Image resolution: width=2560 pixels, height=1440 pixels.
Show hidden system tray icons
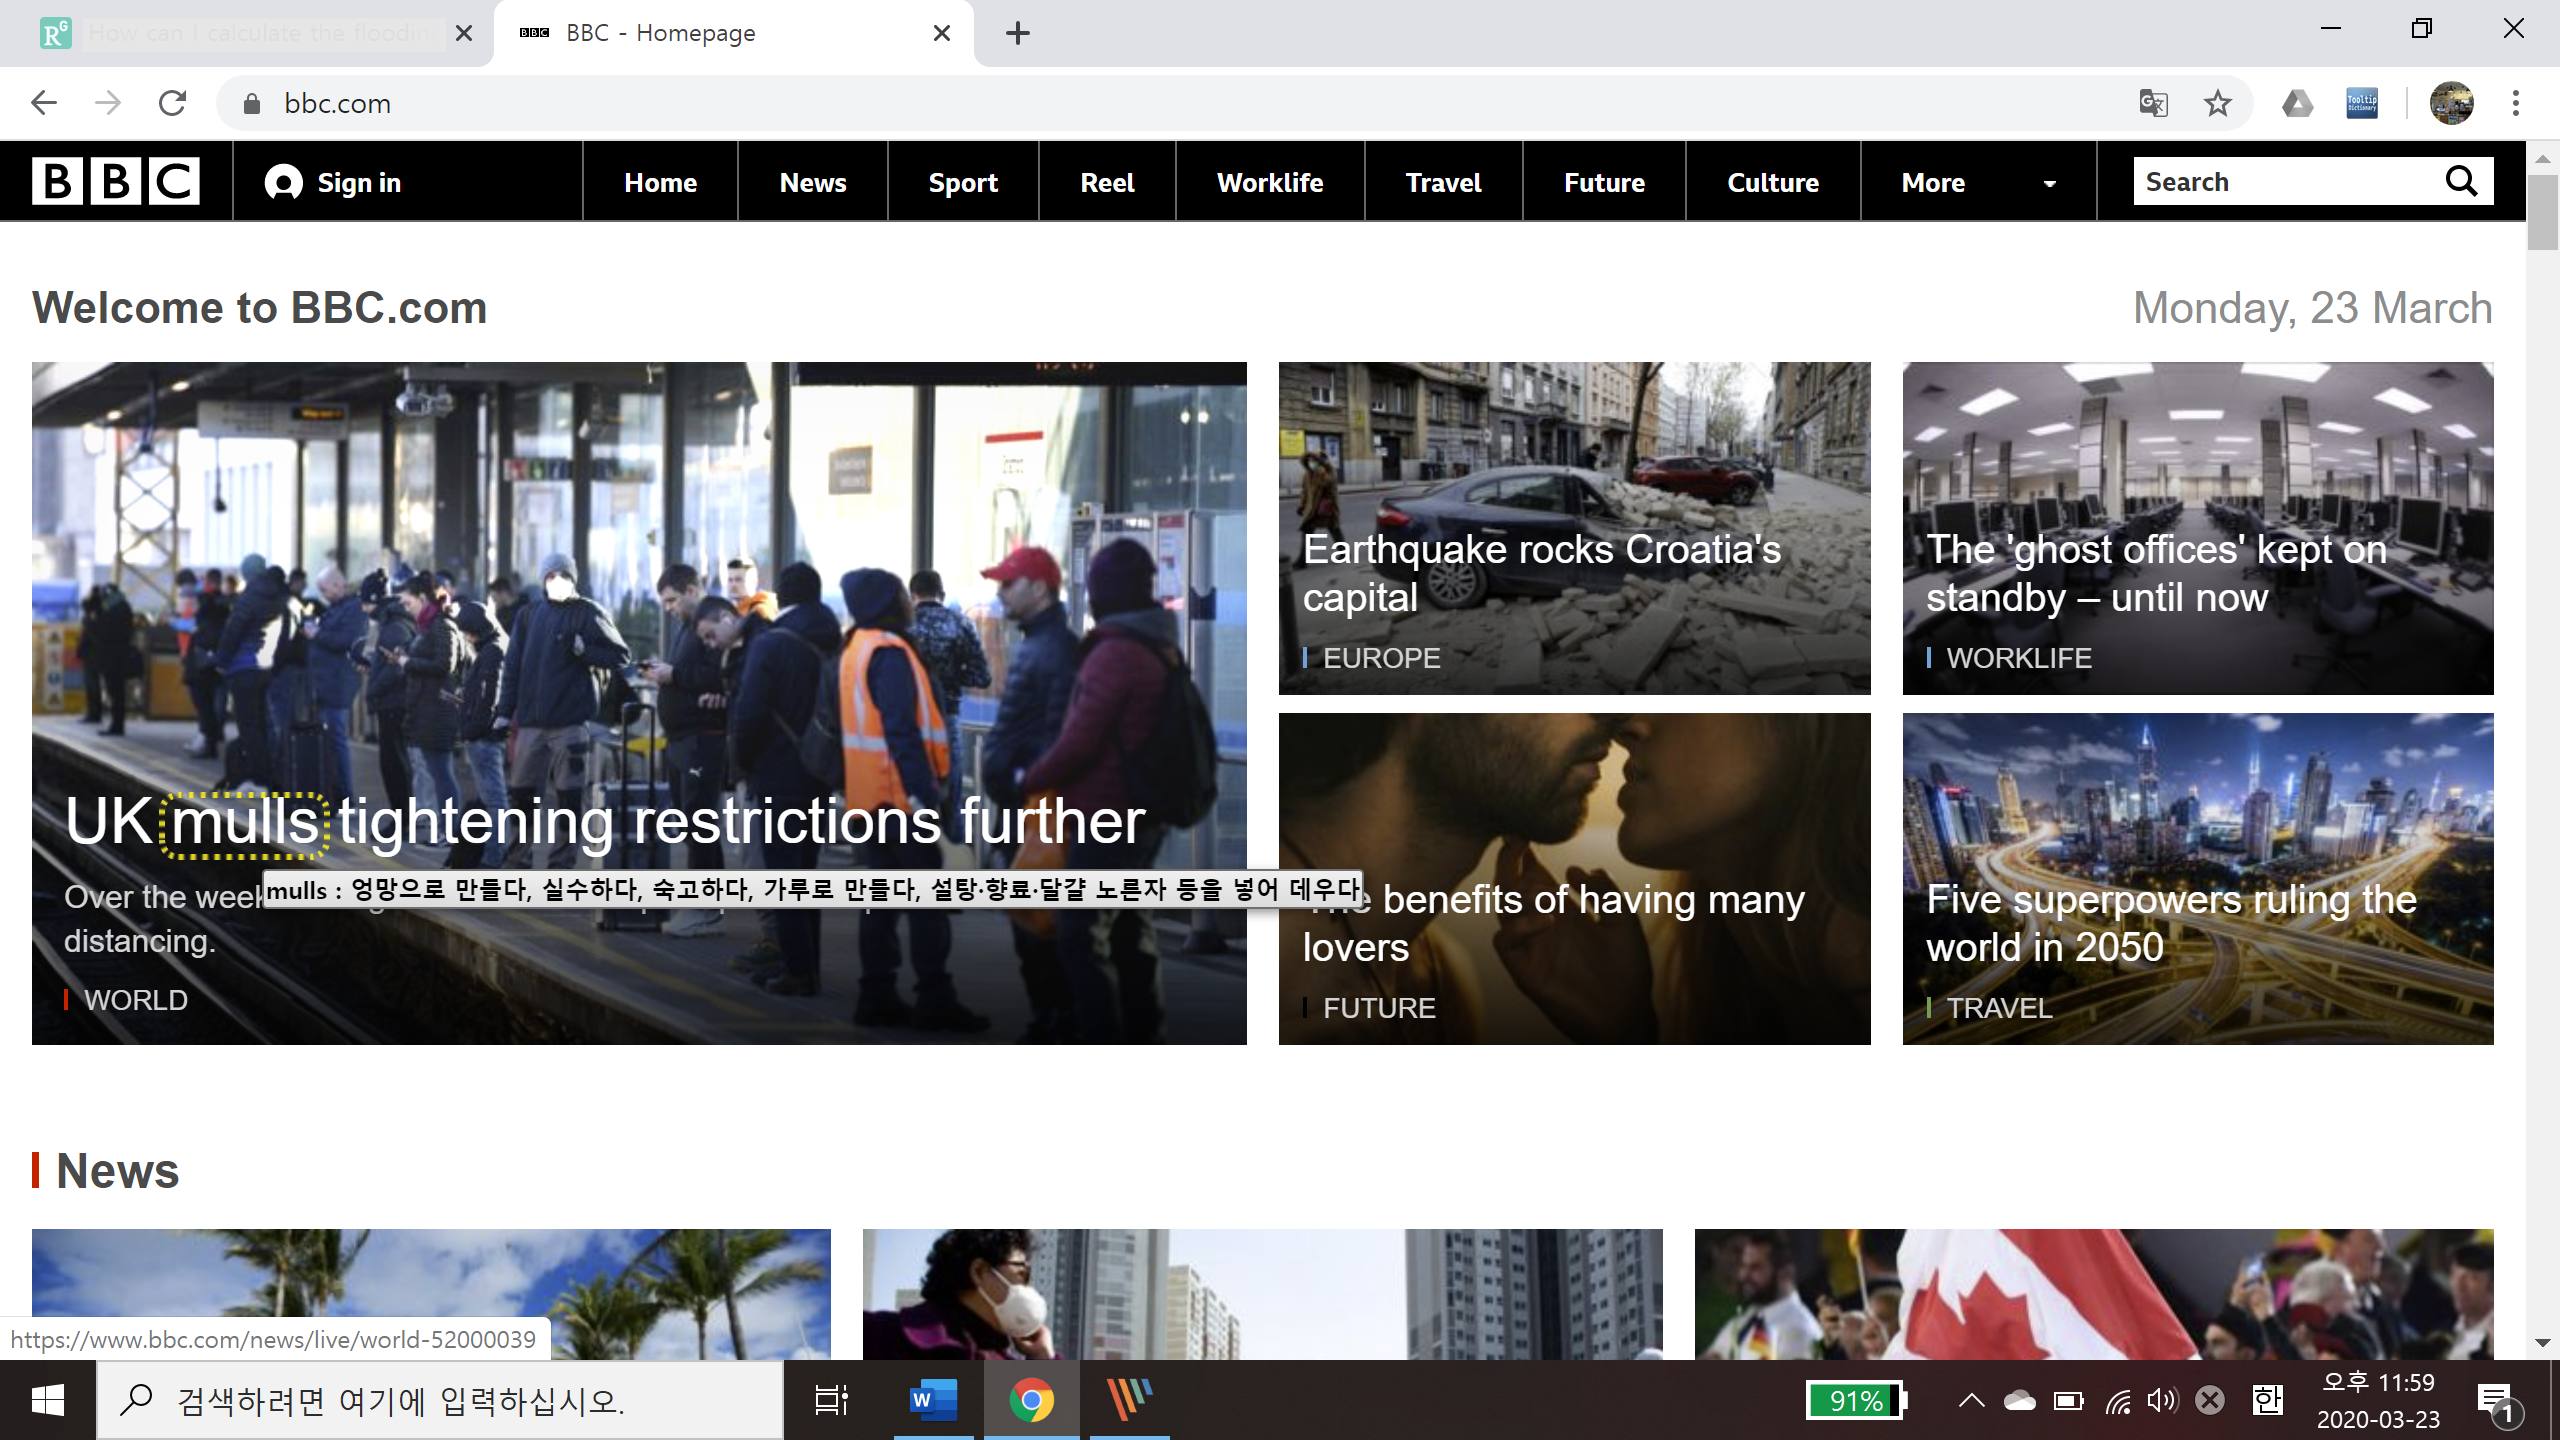(1971, 1400)
